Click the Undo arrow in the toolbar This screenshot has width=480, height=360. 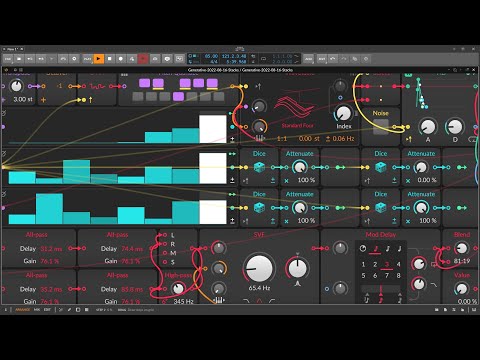(x=332, y=59)
